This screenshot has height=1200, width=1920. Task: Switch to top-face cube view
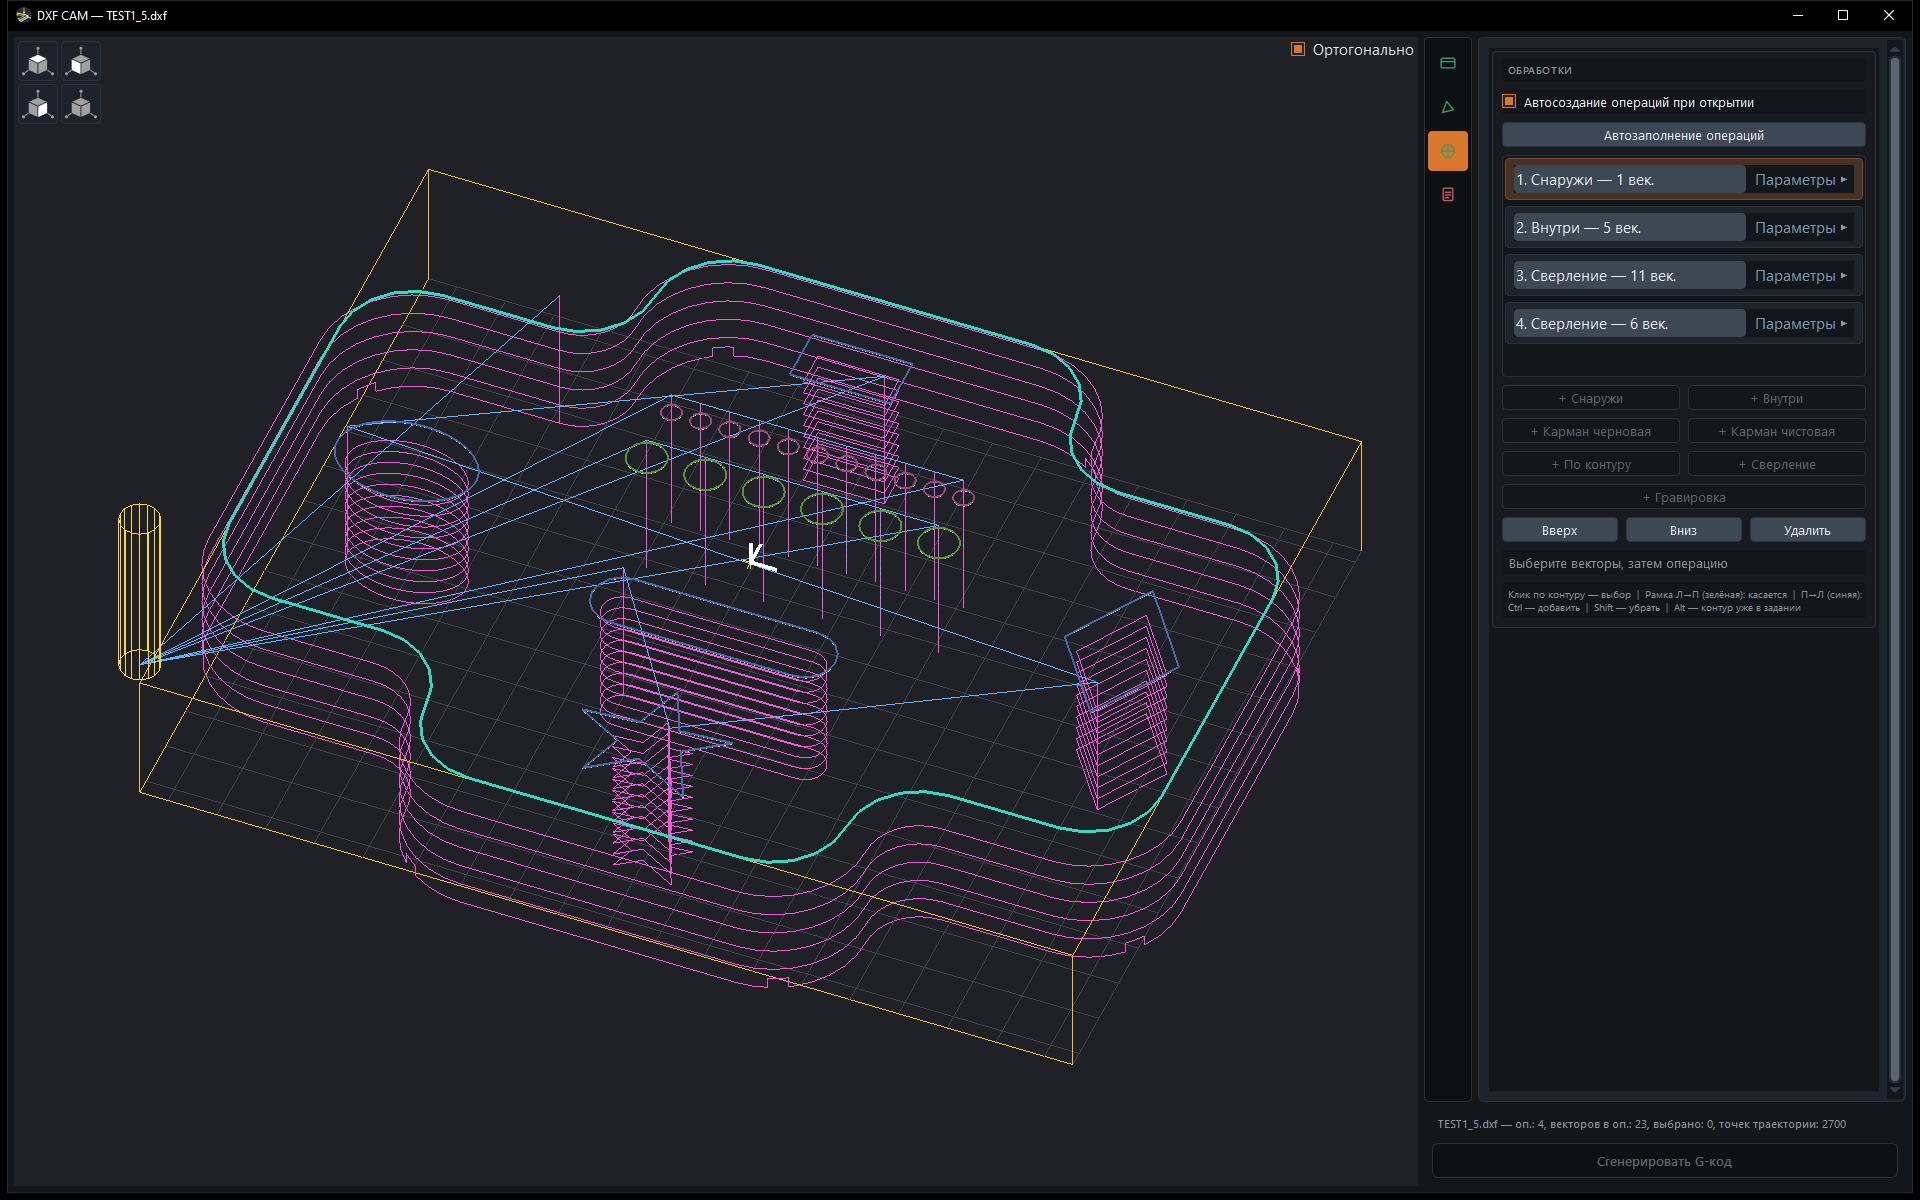click(38, 62)
